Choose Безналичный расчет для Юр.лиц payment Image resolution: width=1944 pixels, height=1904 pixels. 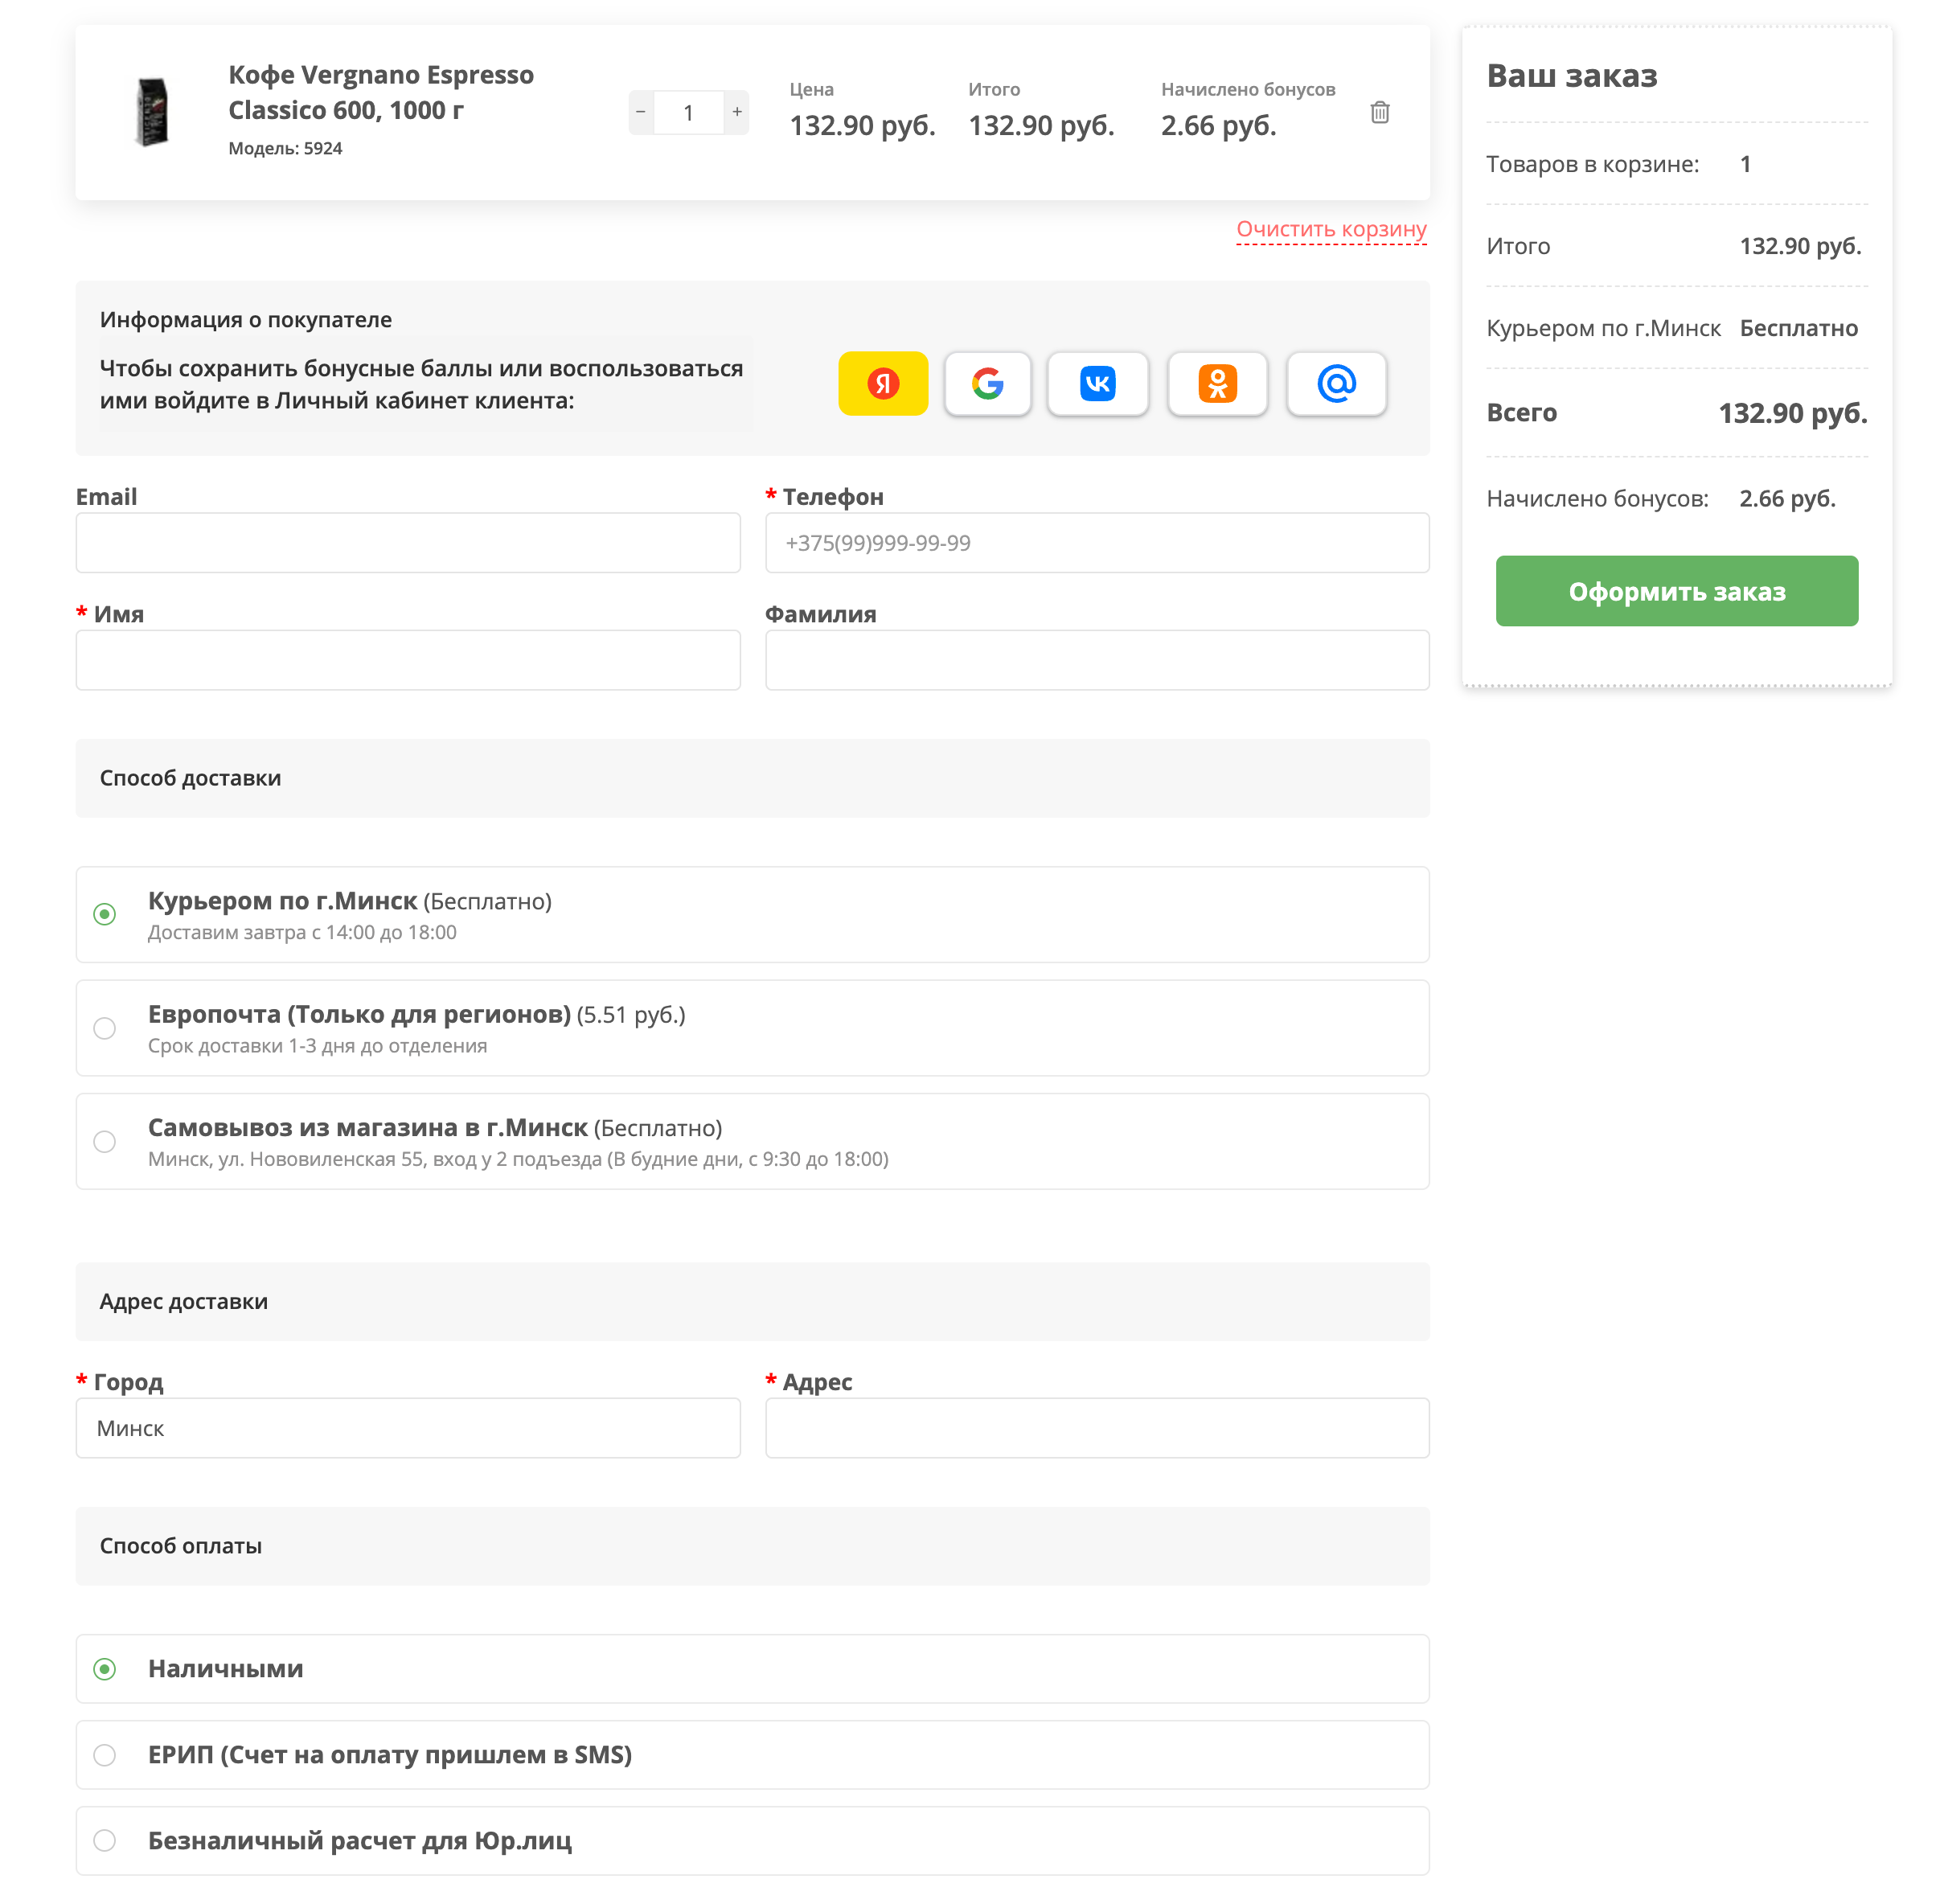pyautogui.click(x=105, y=1840)
